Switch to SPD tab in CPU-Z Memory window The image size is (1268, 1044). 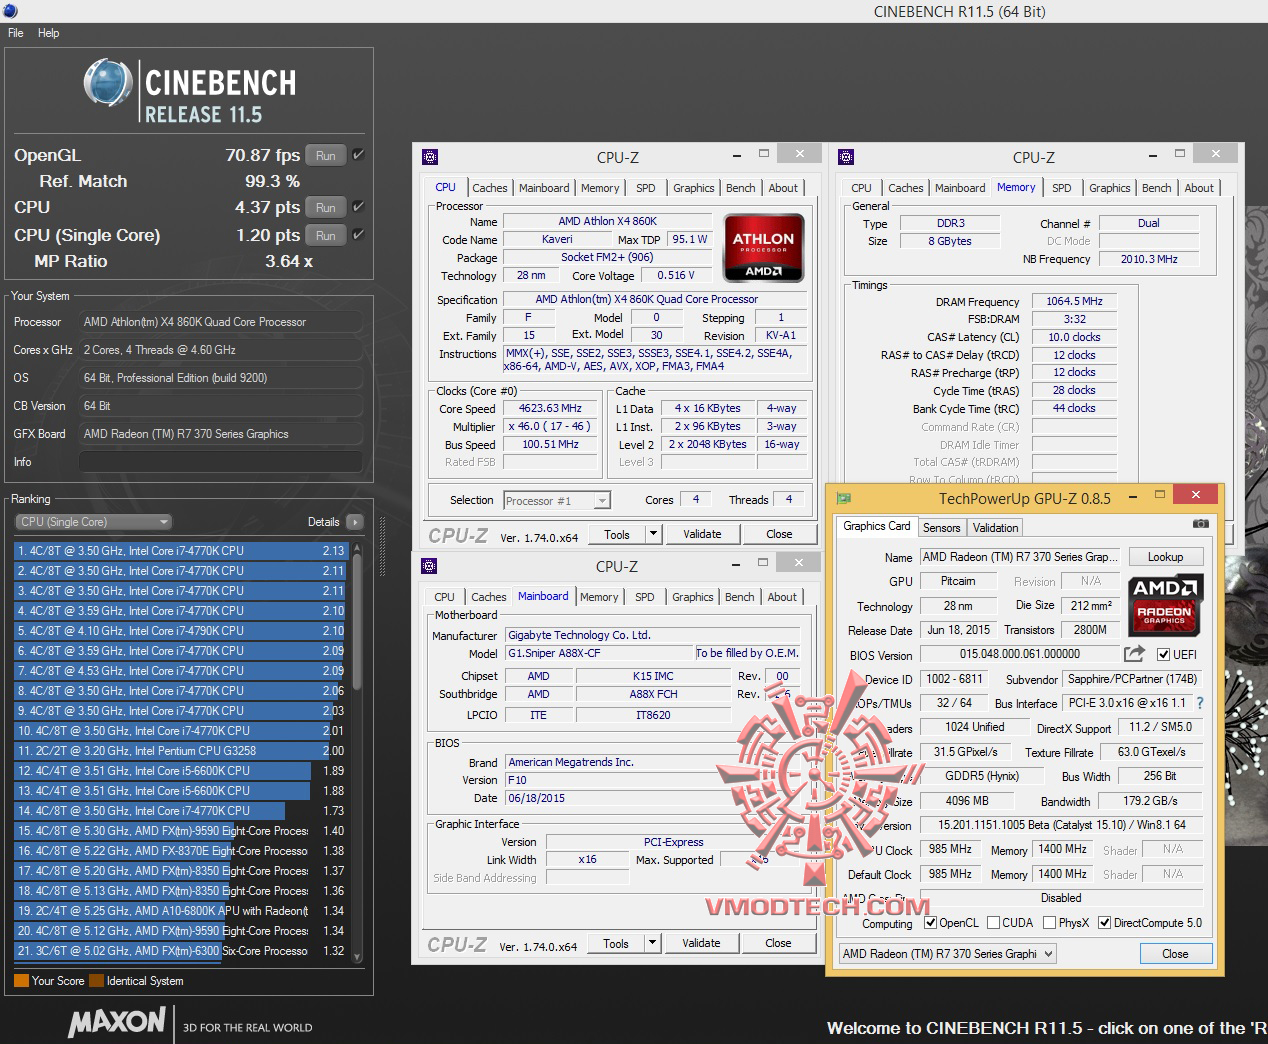coord(1062,188)
